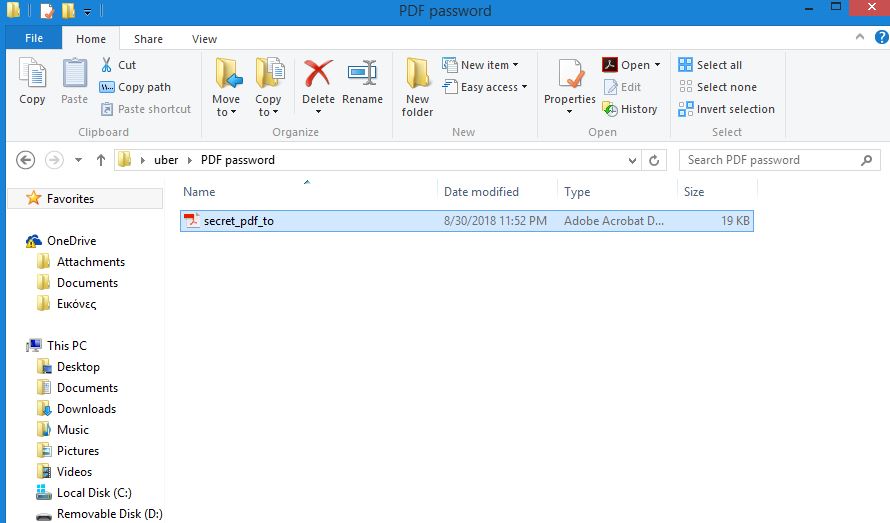Click the Rename icon
The height and width of the screenshot is (523, 890).
coord(362,73)
